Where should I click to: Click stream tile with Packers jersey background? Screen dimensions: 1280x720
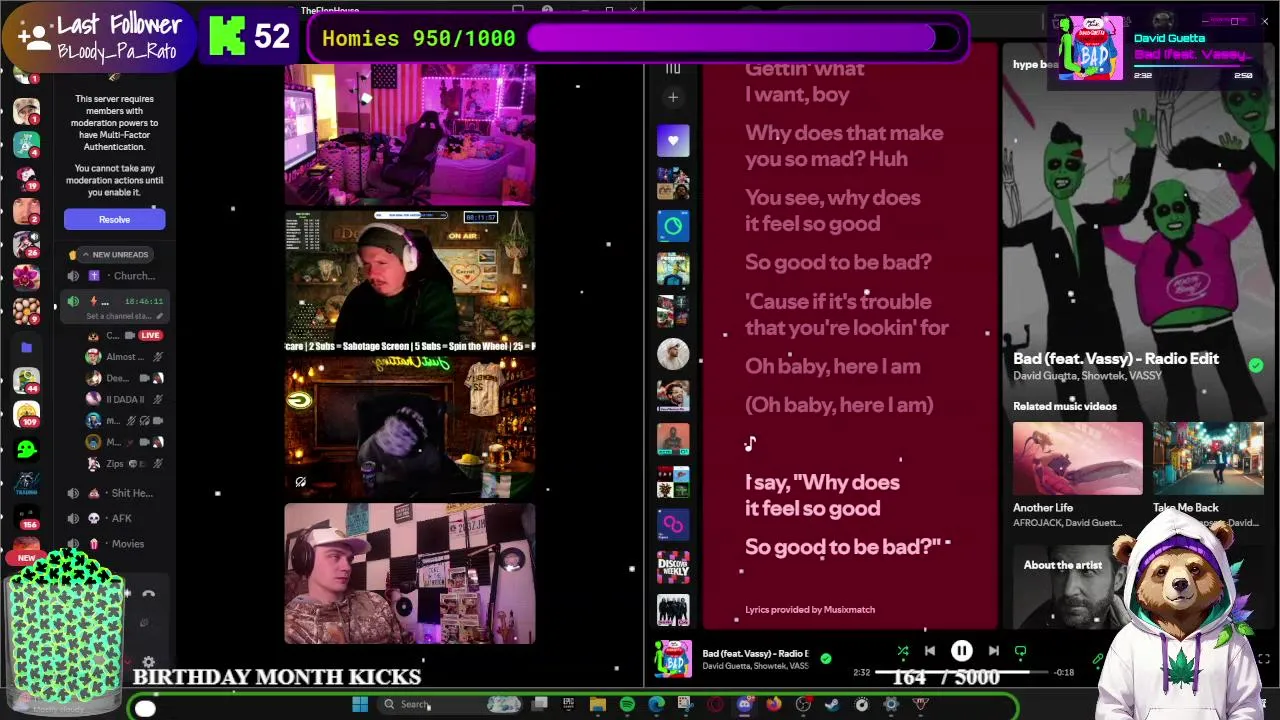pyautogui.click(x=410, y=427)
